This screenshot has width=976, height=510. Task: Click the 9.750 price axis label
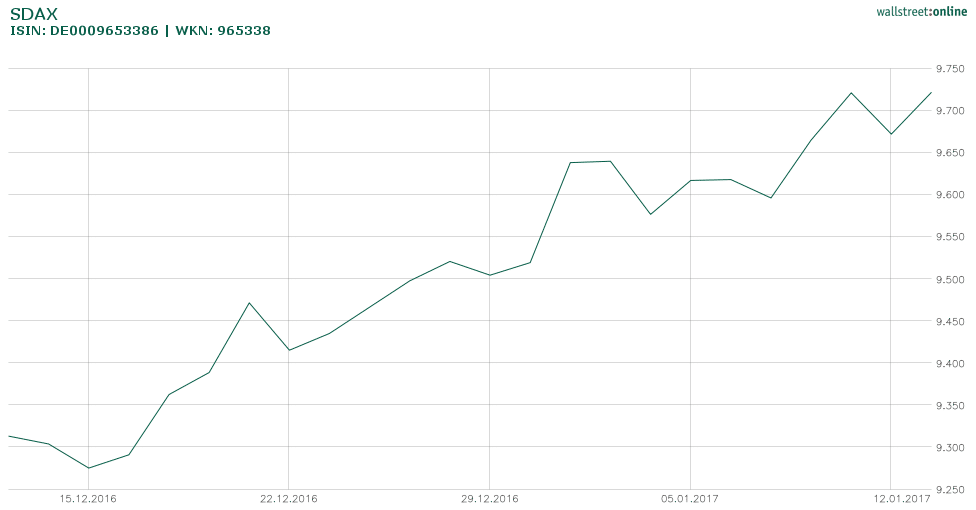click(949, 69)
